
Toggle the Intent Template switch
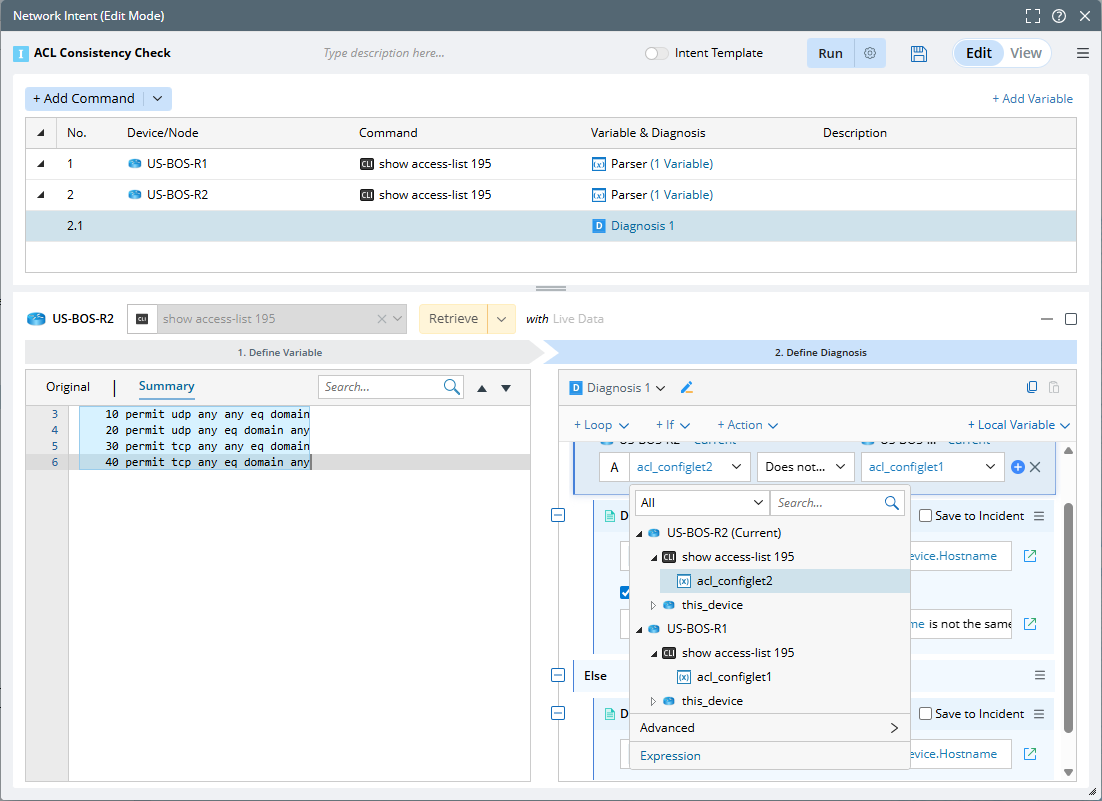coord(656,54)
